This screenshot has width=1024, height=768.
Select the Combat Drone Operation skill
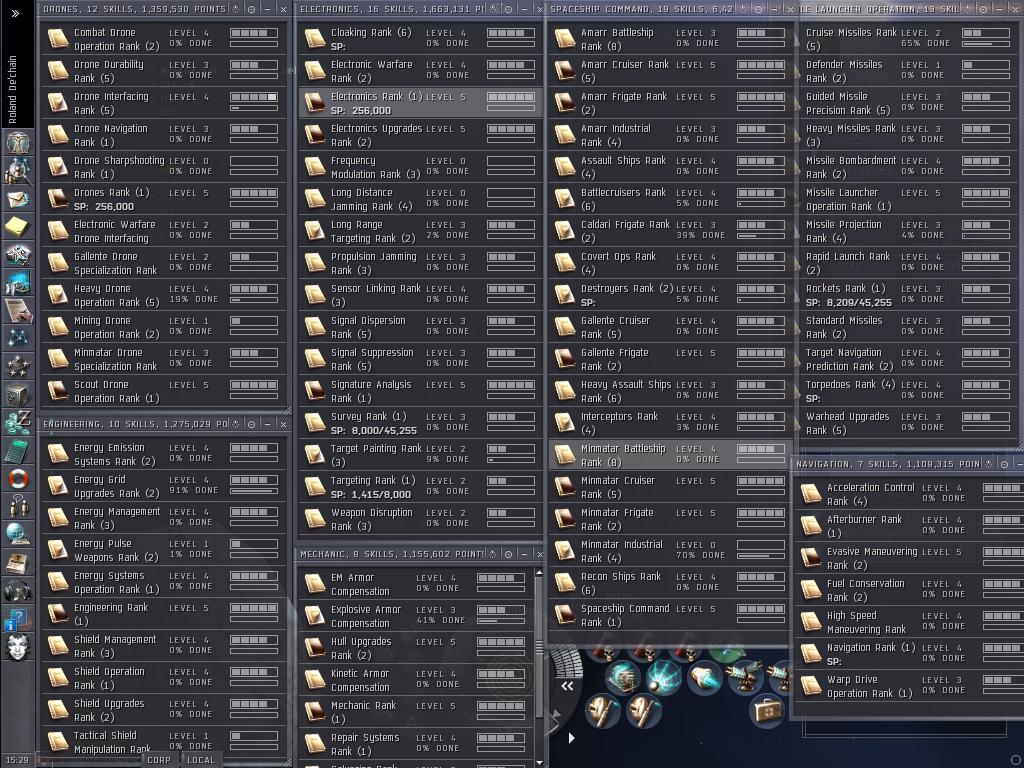164,39
